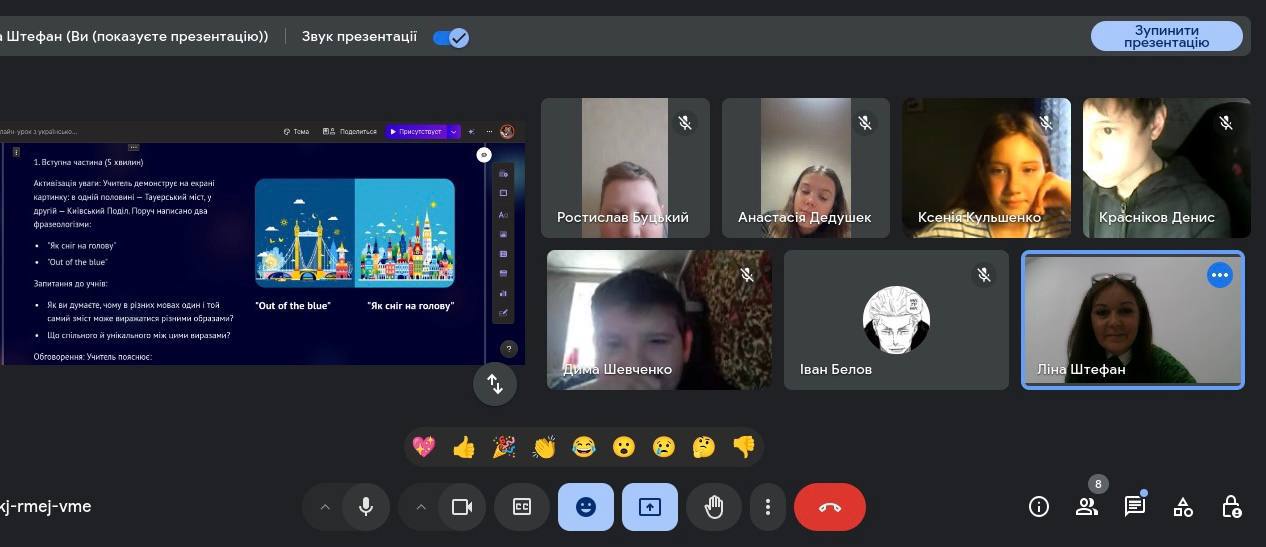
Task: Send the heart emoji reaction
Action: coord(424,447)
